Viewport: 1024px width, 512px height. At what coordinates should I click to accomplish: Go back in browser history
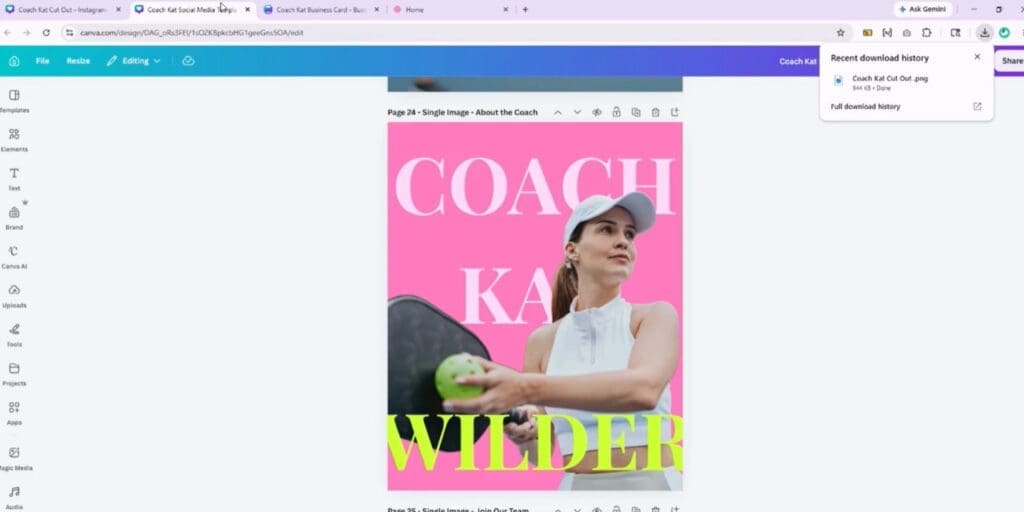click(7, 33)
